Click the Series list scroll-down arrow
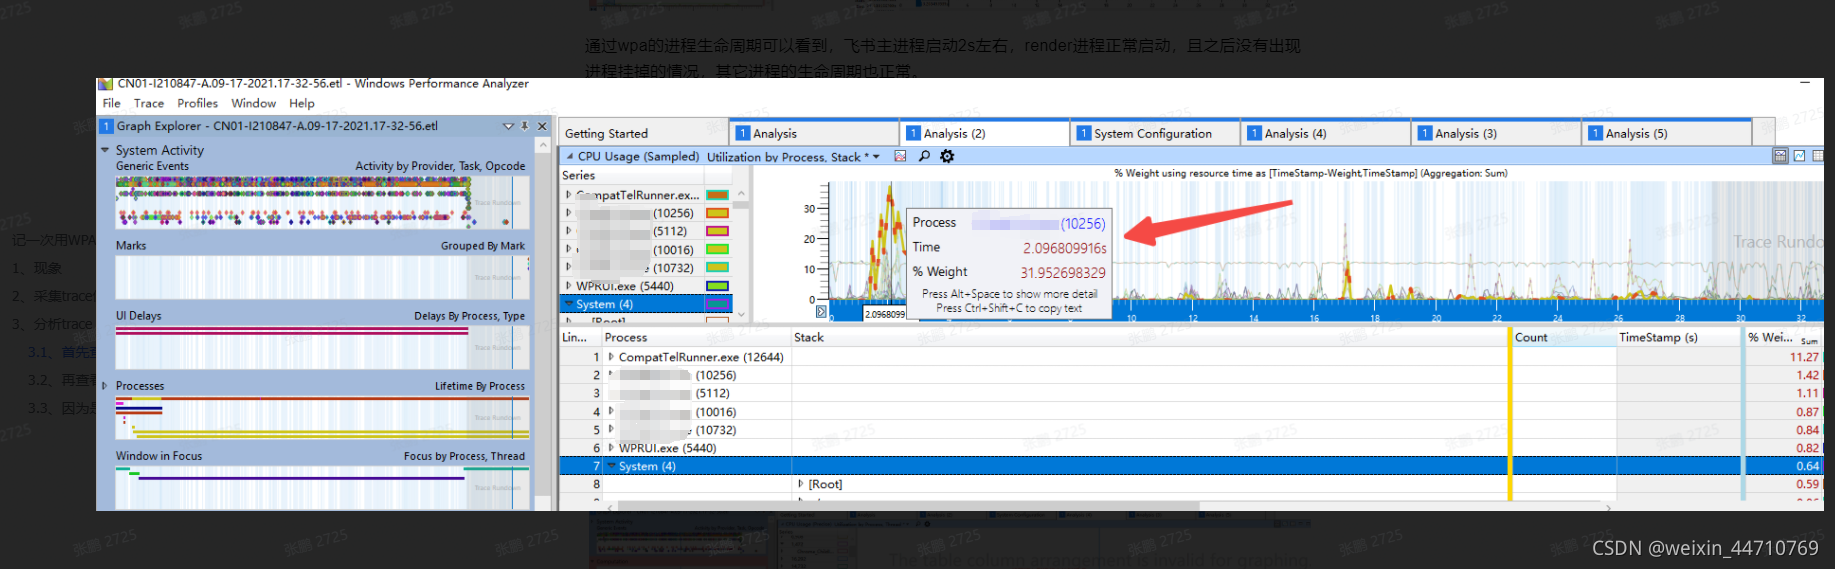The width and height of the screenshot is (1835, 569). [741, 314]
